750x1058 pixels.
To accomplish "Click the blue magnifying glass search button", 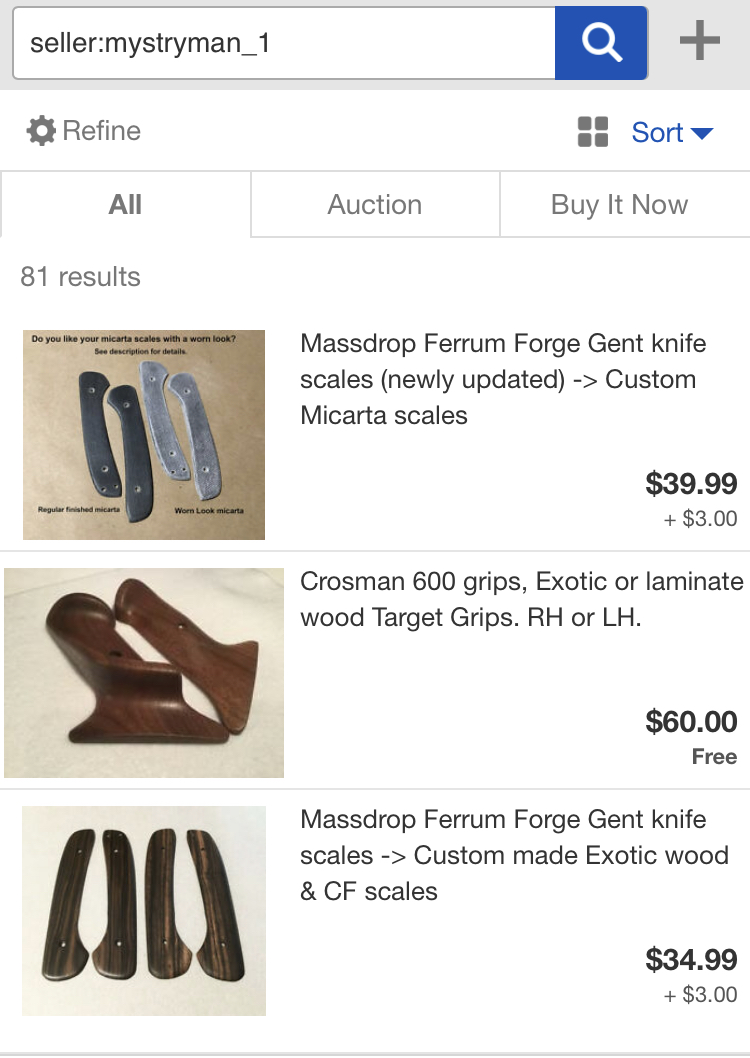I will click(601, 43).
